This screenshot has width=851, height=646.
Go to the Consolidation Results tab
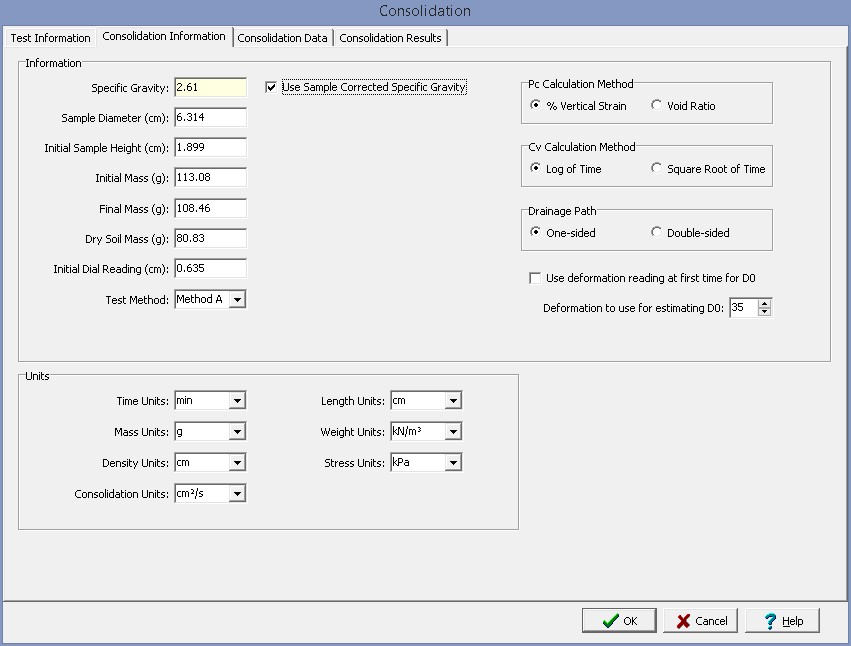(390, 38)
